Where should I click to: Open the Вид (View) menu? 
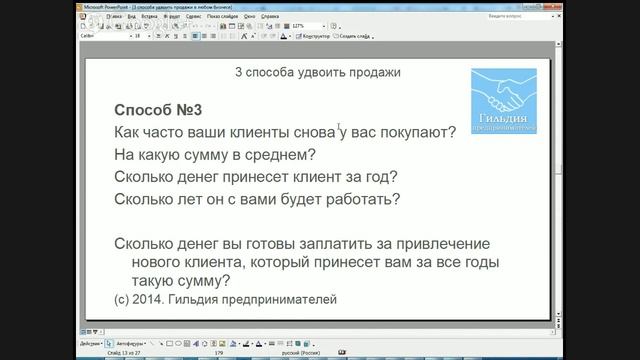[x=131, y=16]
